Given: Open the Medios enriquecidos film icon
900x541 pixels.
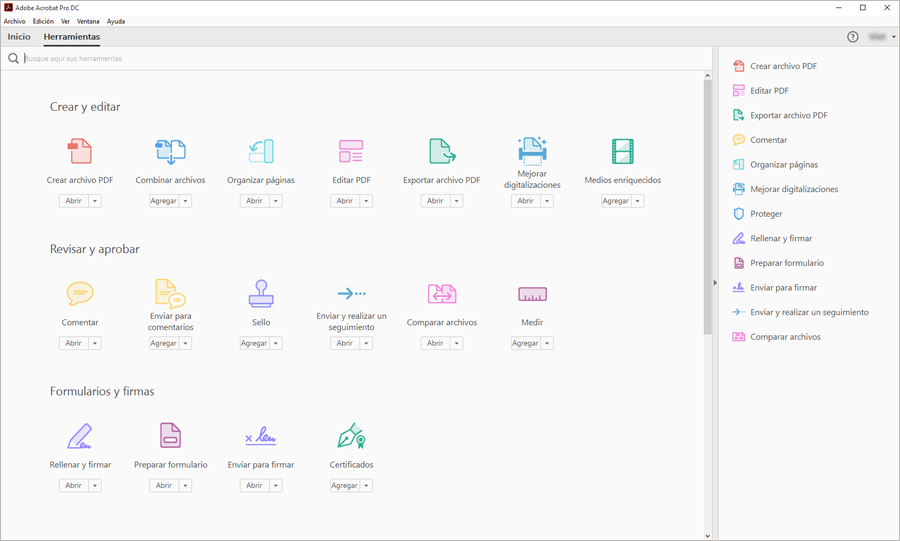Looking at the screenshot, I should click(623, 151).
